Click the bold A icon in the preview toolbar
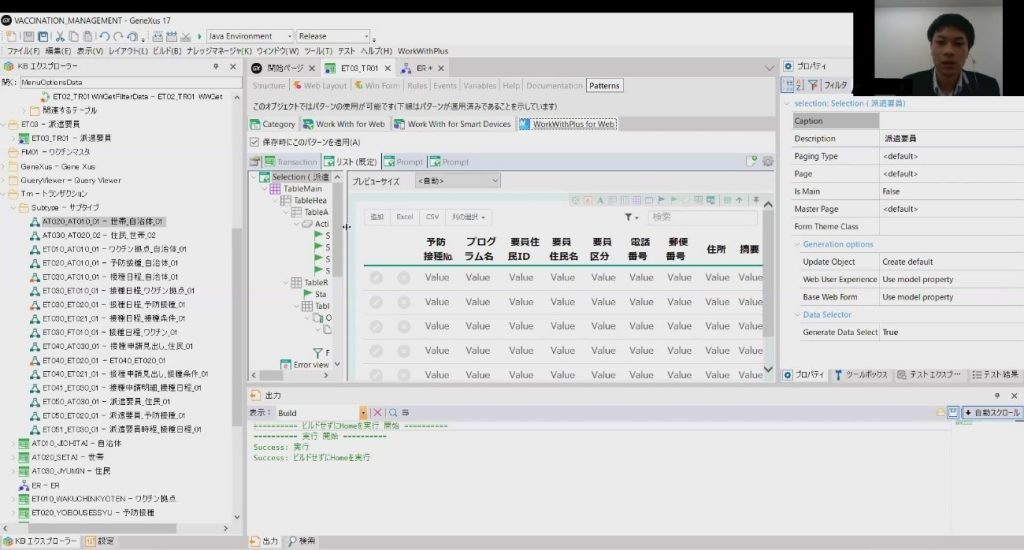The height and width of the screenshot is (550, 1024). point(600,201)
